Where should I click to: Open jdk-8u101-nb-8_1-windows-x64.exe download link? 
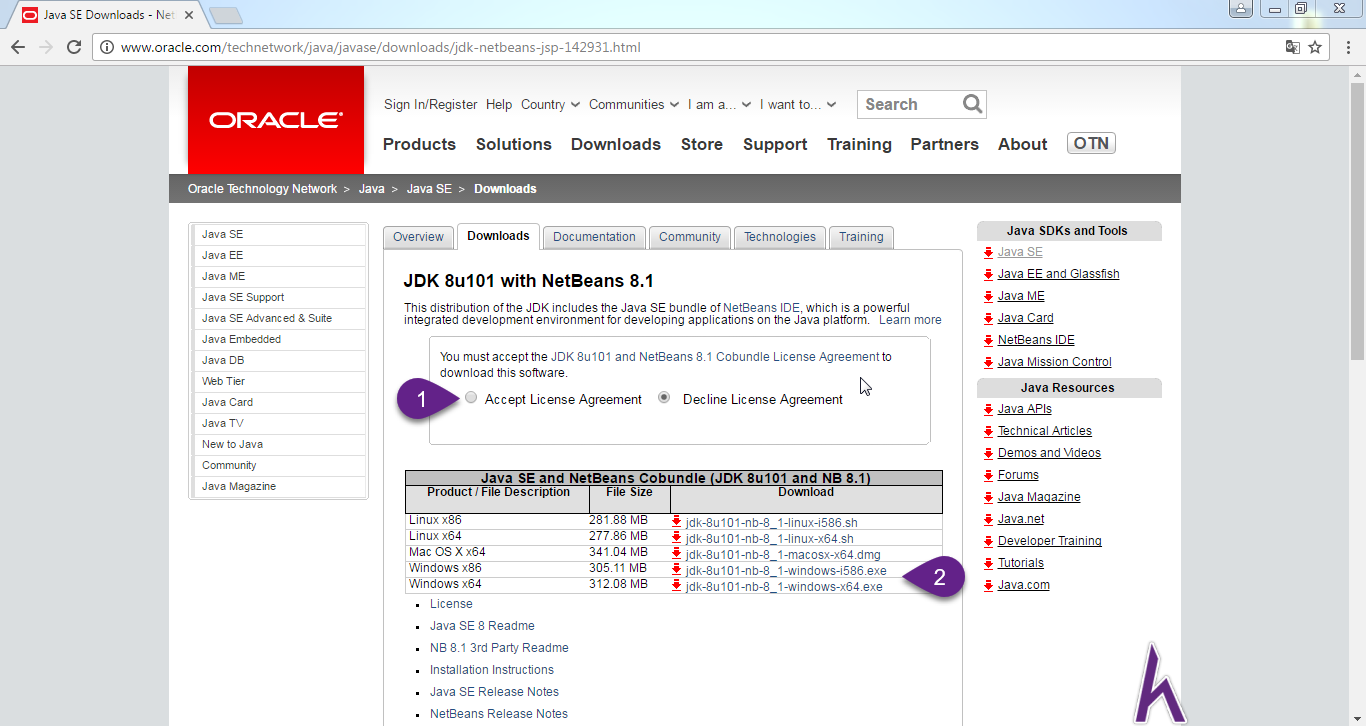point(784,587)
